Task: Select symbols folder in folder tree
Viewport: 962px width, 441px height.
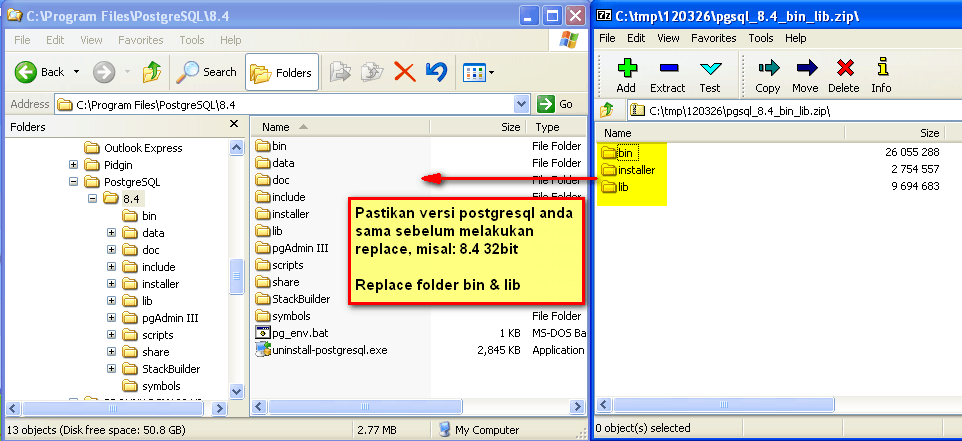Action: click(x=152, y=386)
